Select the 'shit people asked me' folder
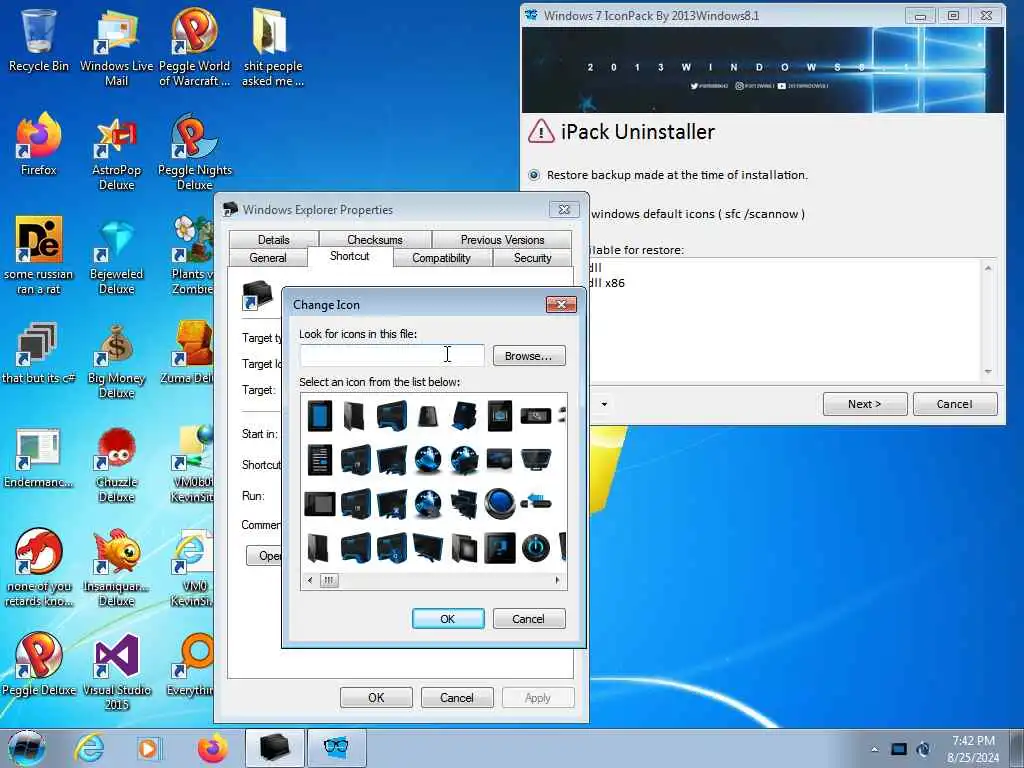This screenshot has width=1024, height=768. coord(272,48)
